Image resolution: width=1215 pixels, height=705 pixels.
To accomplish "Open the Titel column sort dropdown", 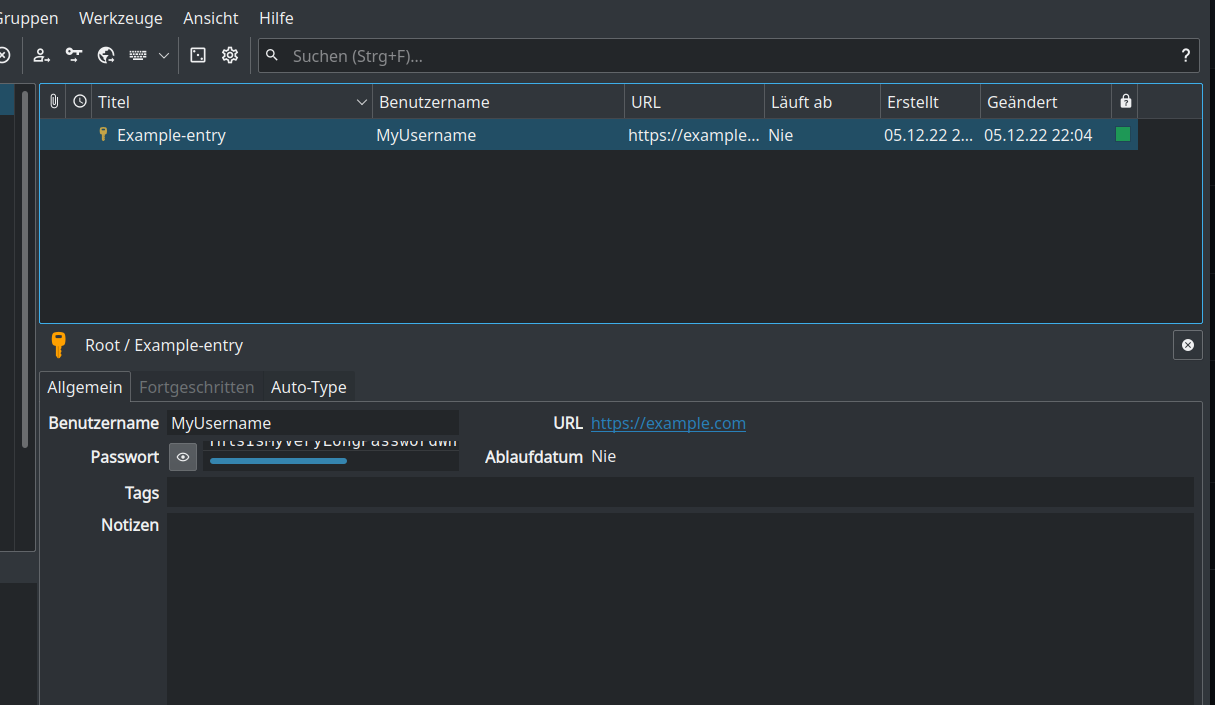I will point(361,101).
